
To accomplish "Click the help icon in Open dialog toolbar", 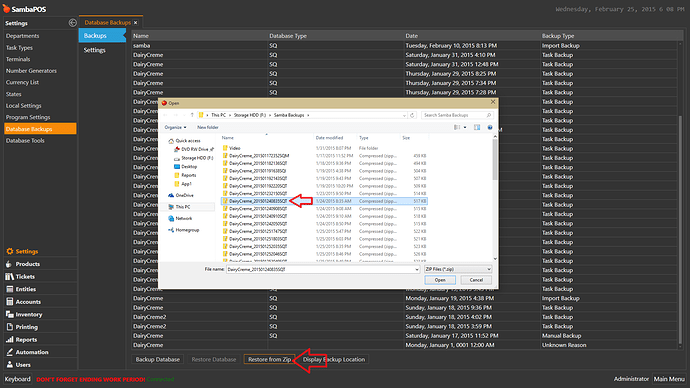I will pyautogui.click(x=490, y=128).
